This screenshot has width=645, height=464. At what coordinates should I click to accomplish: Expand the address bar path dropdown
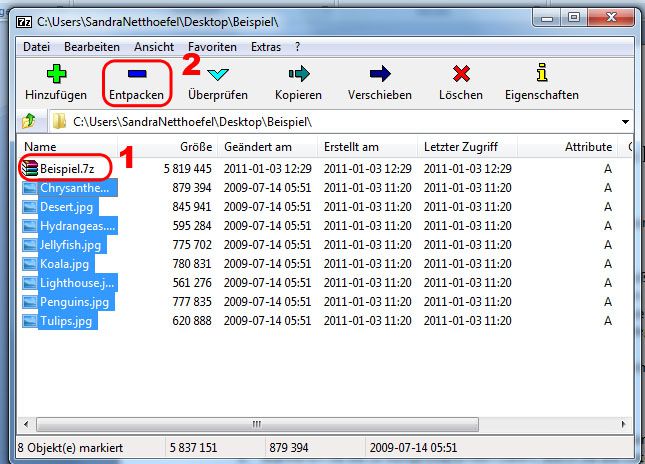[625, 122]
